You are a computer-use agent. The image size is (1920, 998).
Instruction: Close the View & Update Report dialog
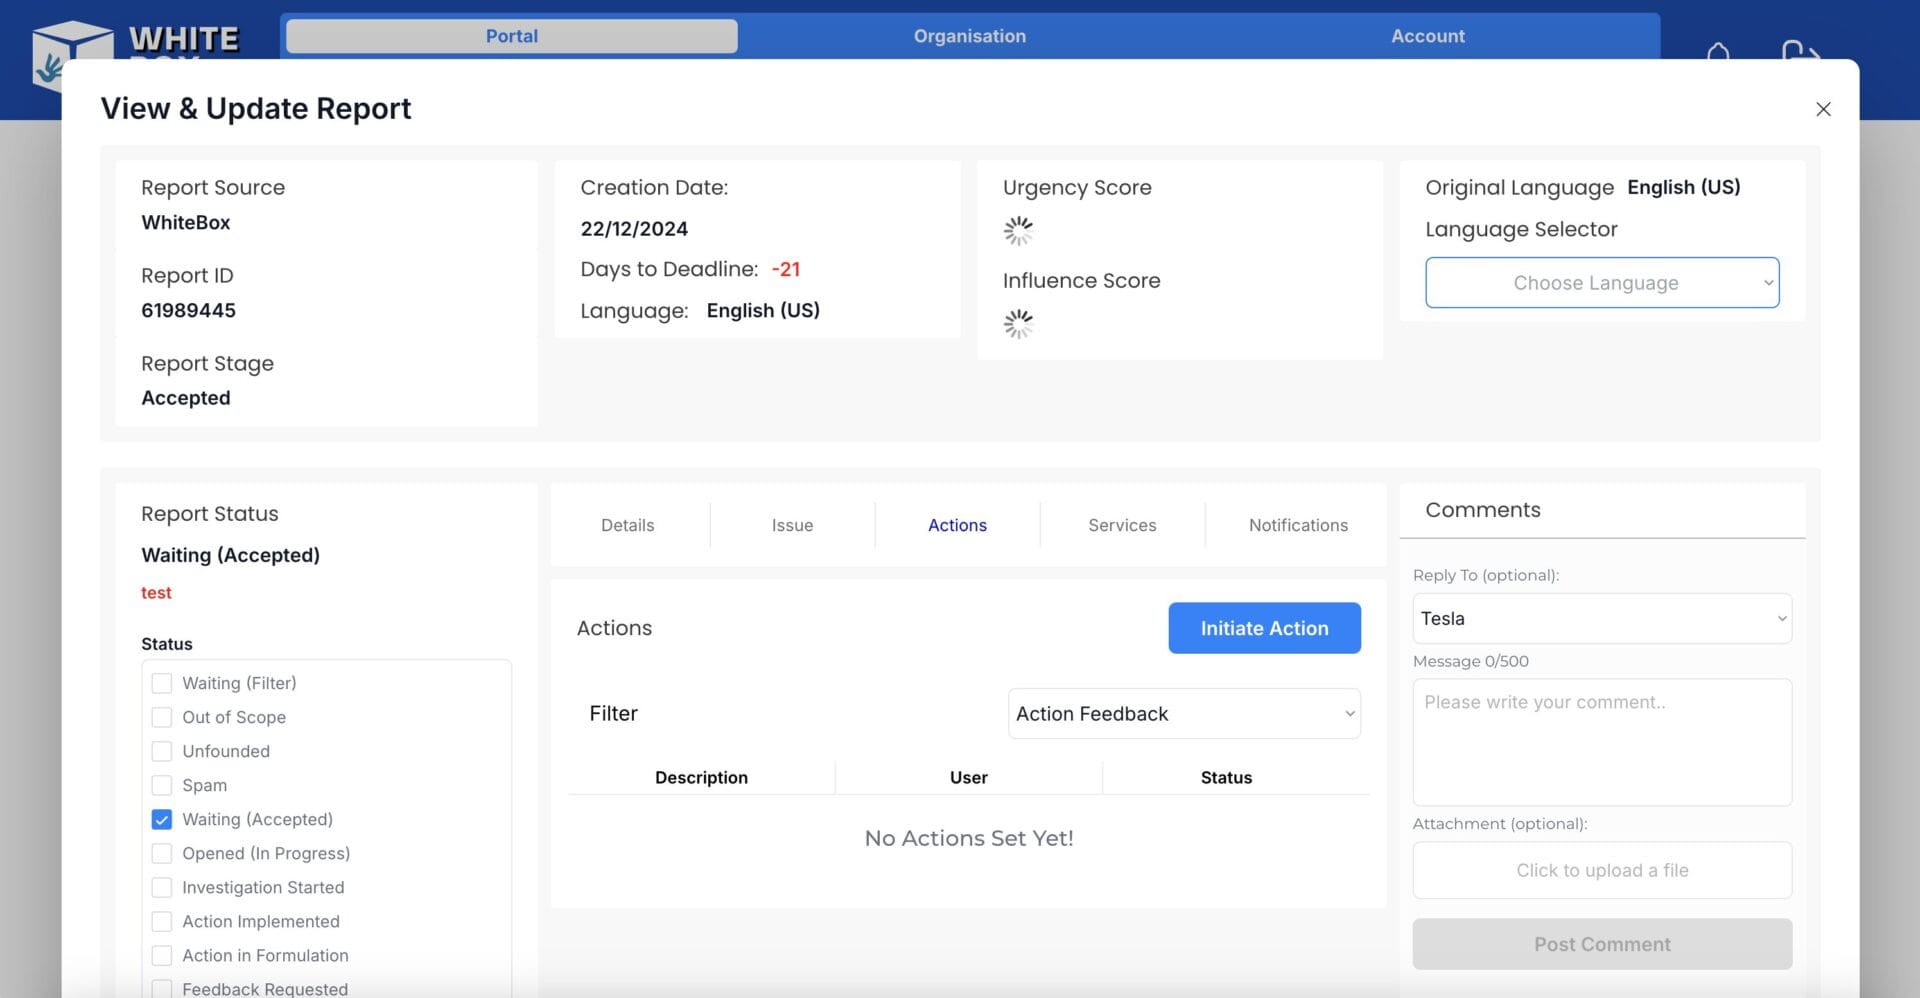(x=1823, y=109)
